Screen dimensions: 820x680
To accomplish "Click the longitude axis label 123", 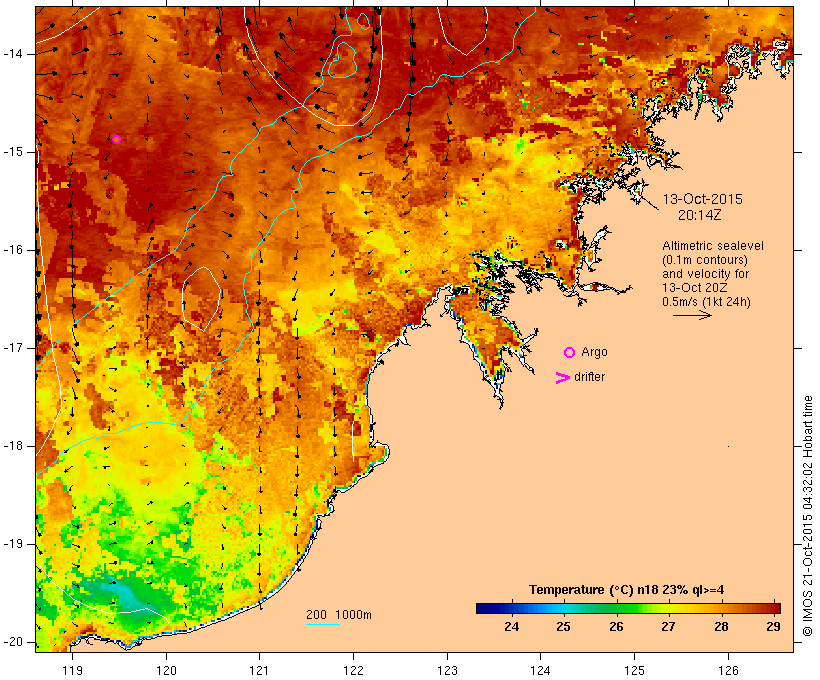I will click(x=447, y=670).
